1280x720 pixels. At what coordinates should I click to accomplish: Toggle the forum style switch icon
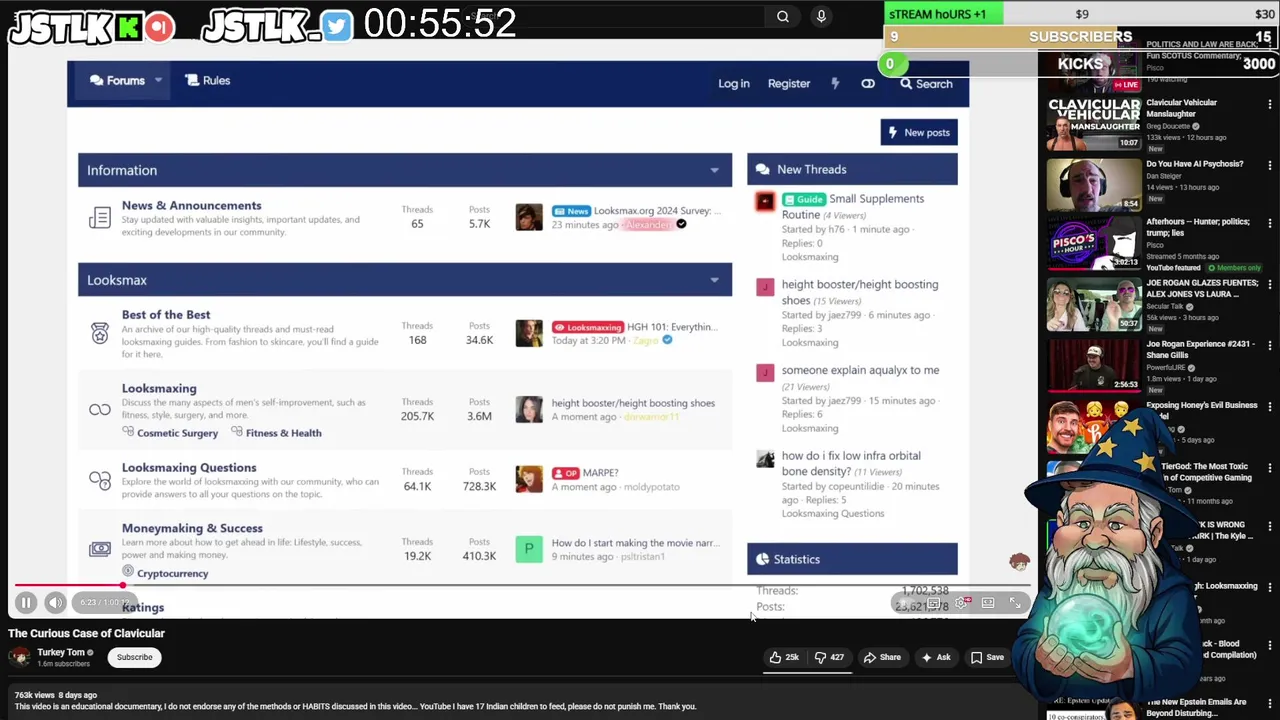tap(868, 84)
